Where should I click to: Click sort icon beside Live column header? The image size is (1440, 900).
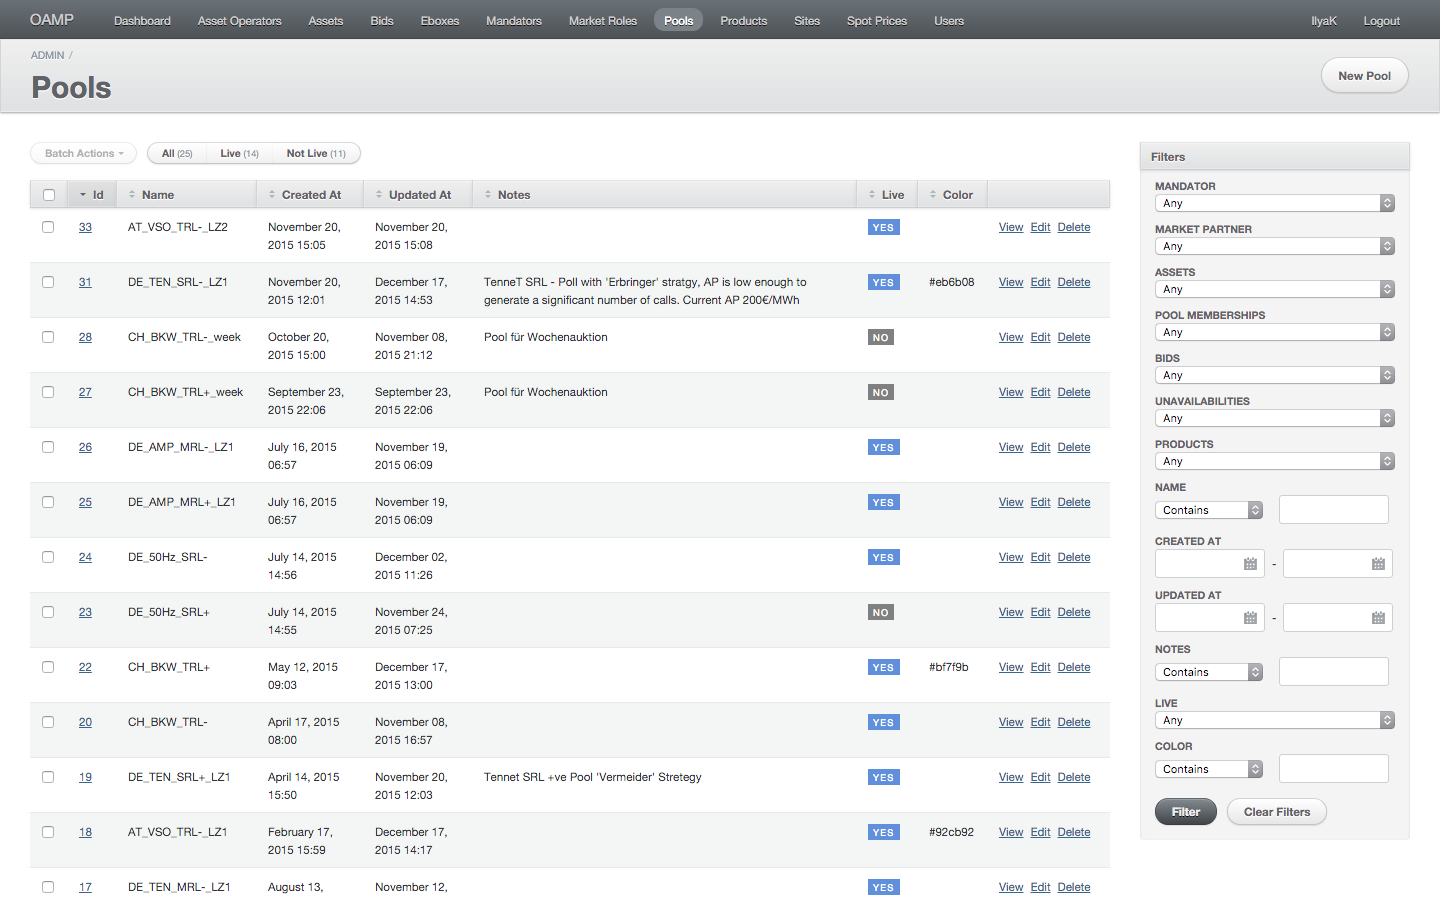click(x=872, y=195)
